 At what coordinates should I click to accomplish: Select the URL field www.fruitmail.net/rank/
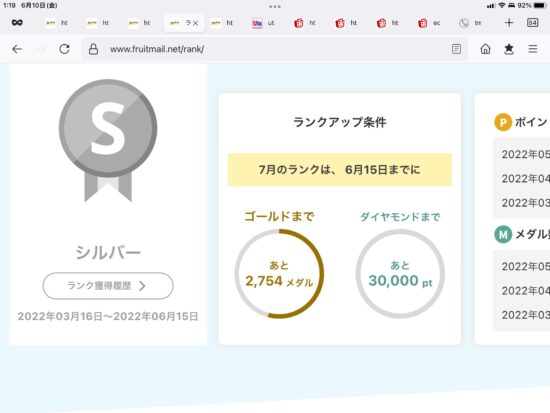click(157, 49)
